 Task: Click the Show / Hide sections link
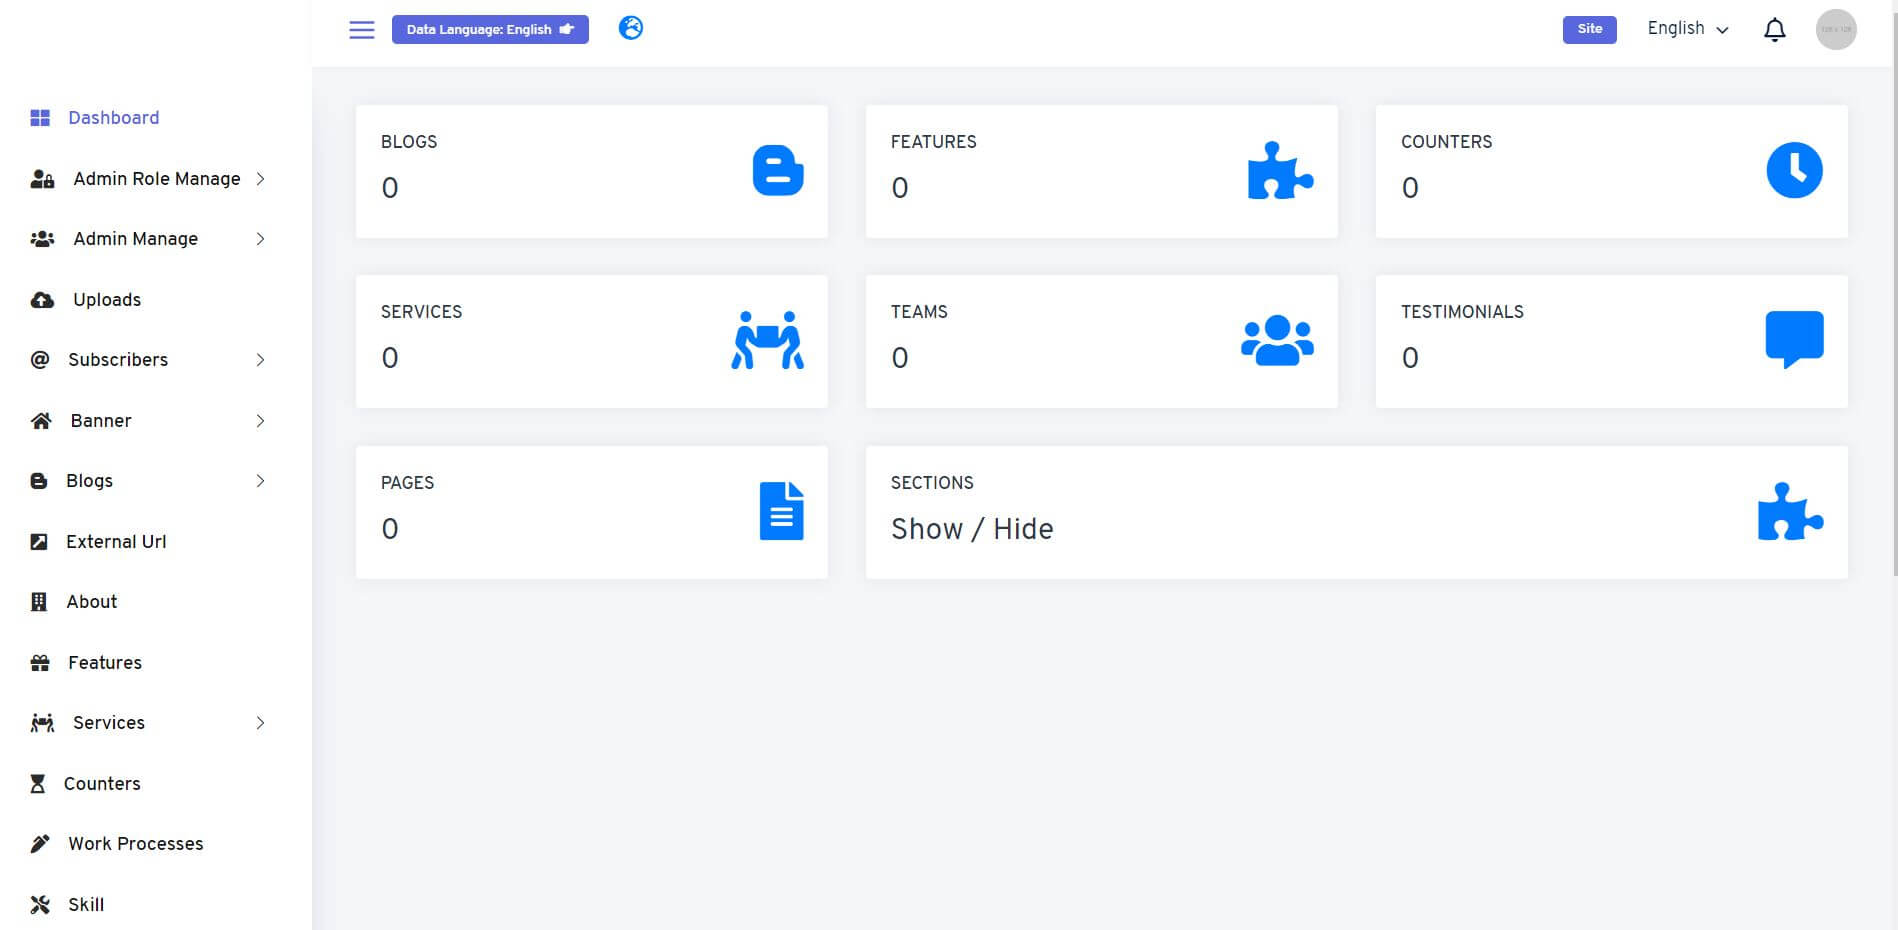point(972,529)
